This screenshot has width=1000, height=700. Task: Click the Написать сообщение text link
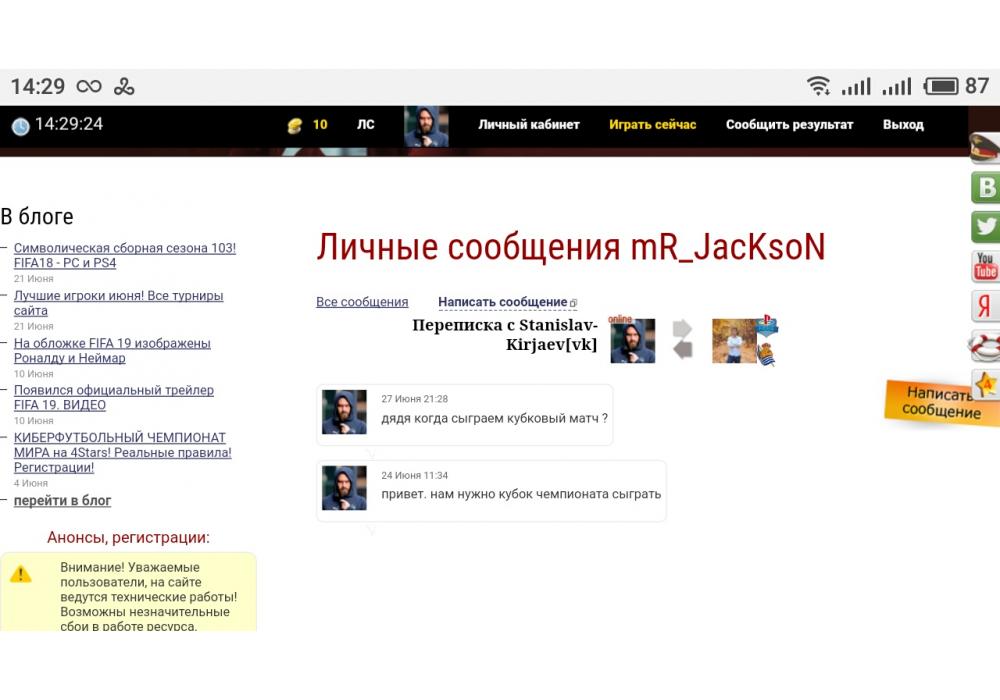click(502, 302)
